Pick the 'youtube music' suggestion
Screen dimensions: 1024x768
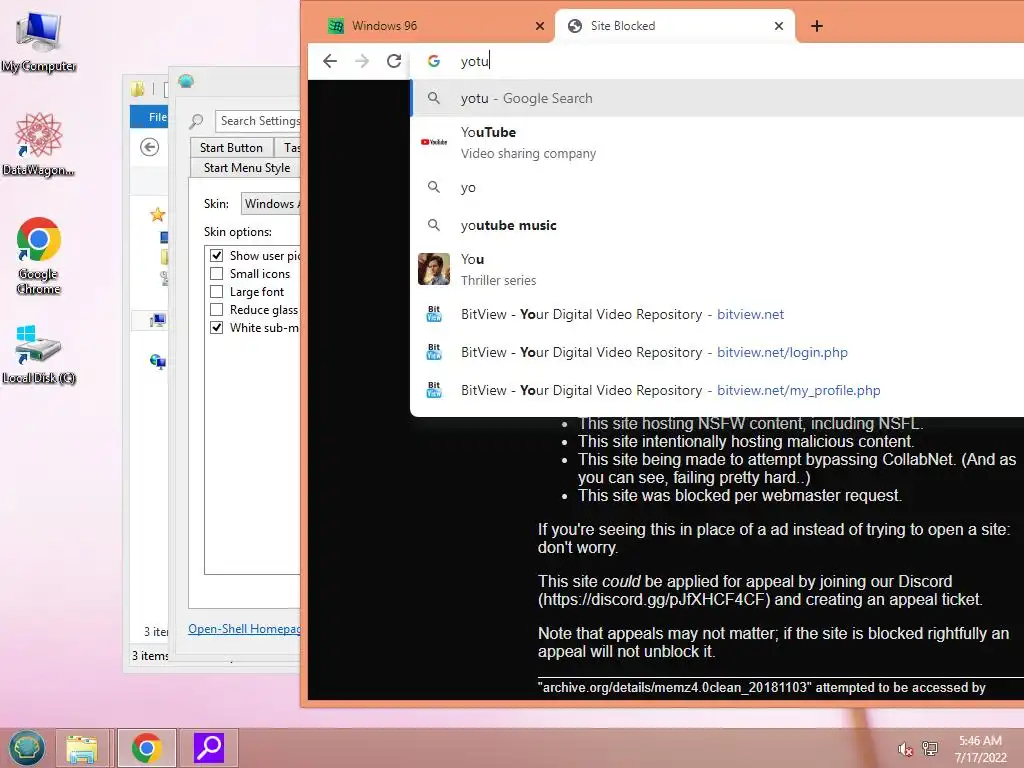[717, 225]
